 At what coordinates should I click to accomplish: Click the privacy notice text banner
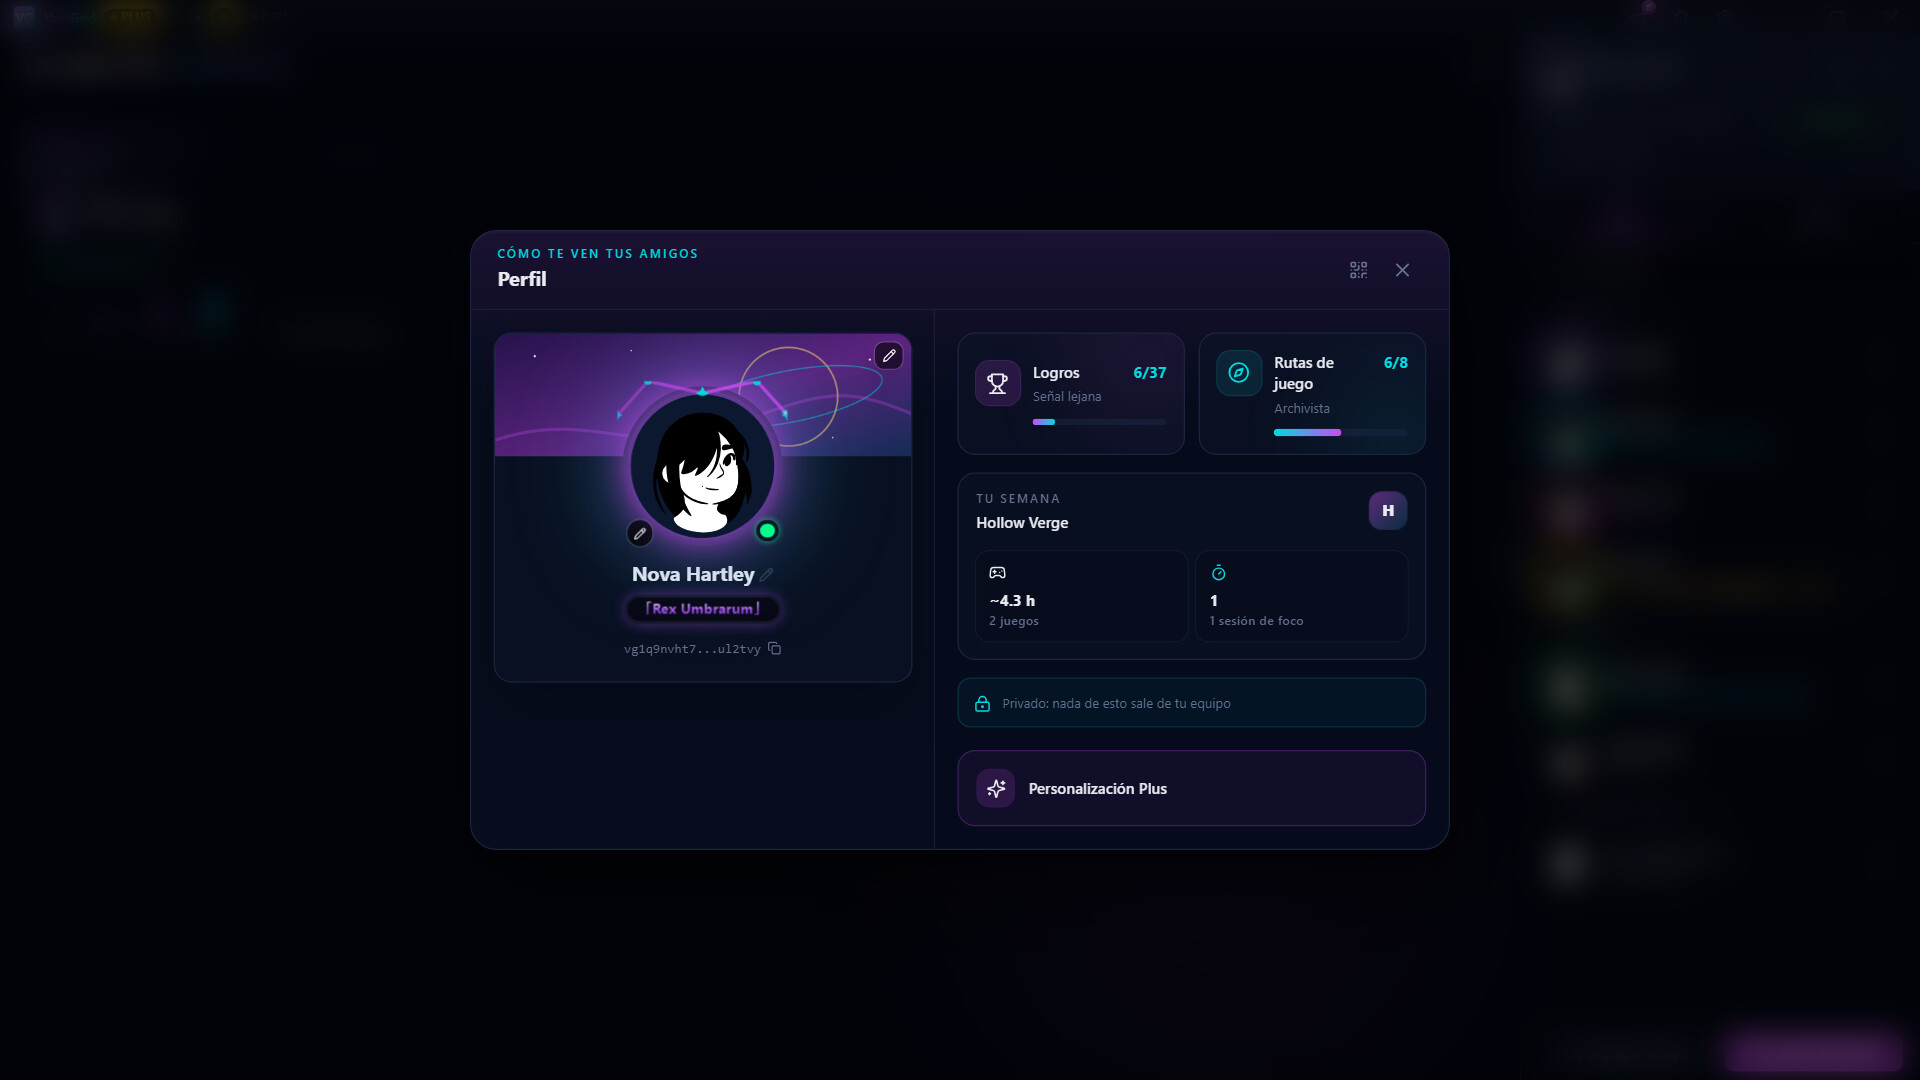[1191, 703]
